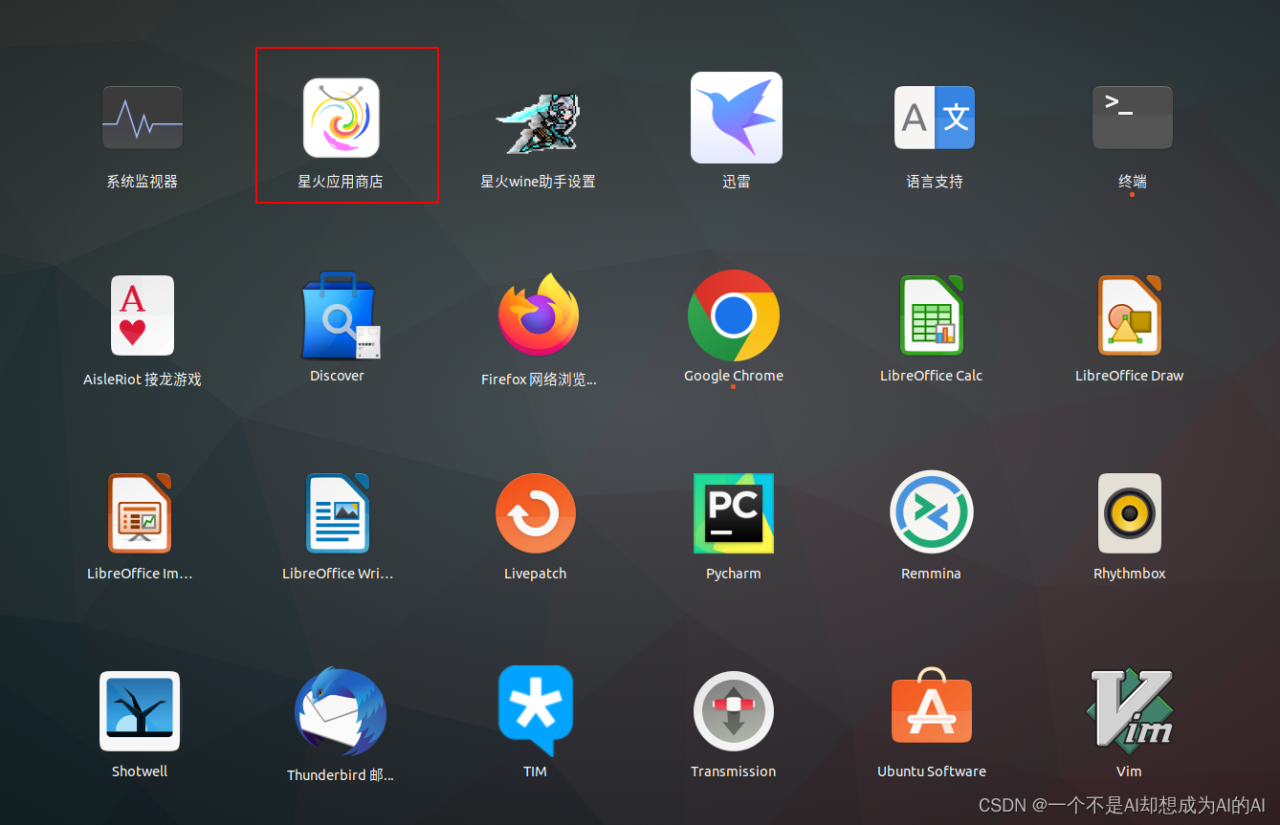Open the TIM messaging app

[x=536, y=711]
